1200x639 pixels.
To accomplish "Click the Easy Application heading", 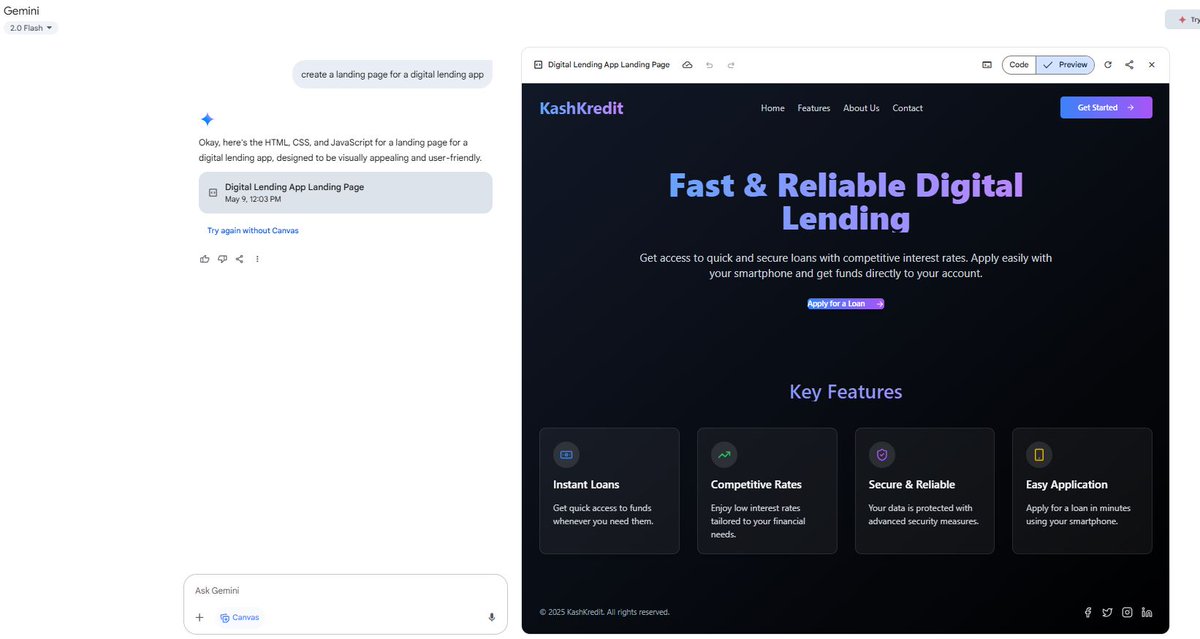I will click(x=1067, y=485).
